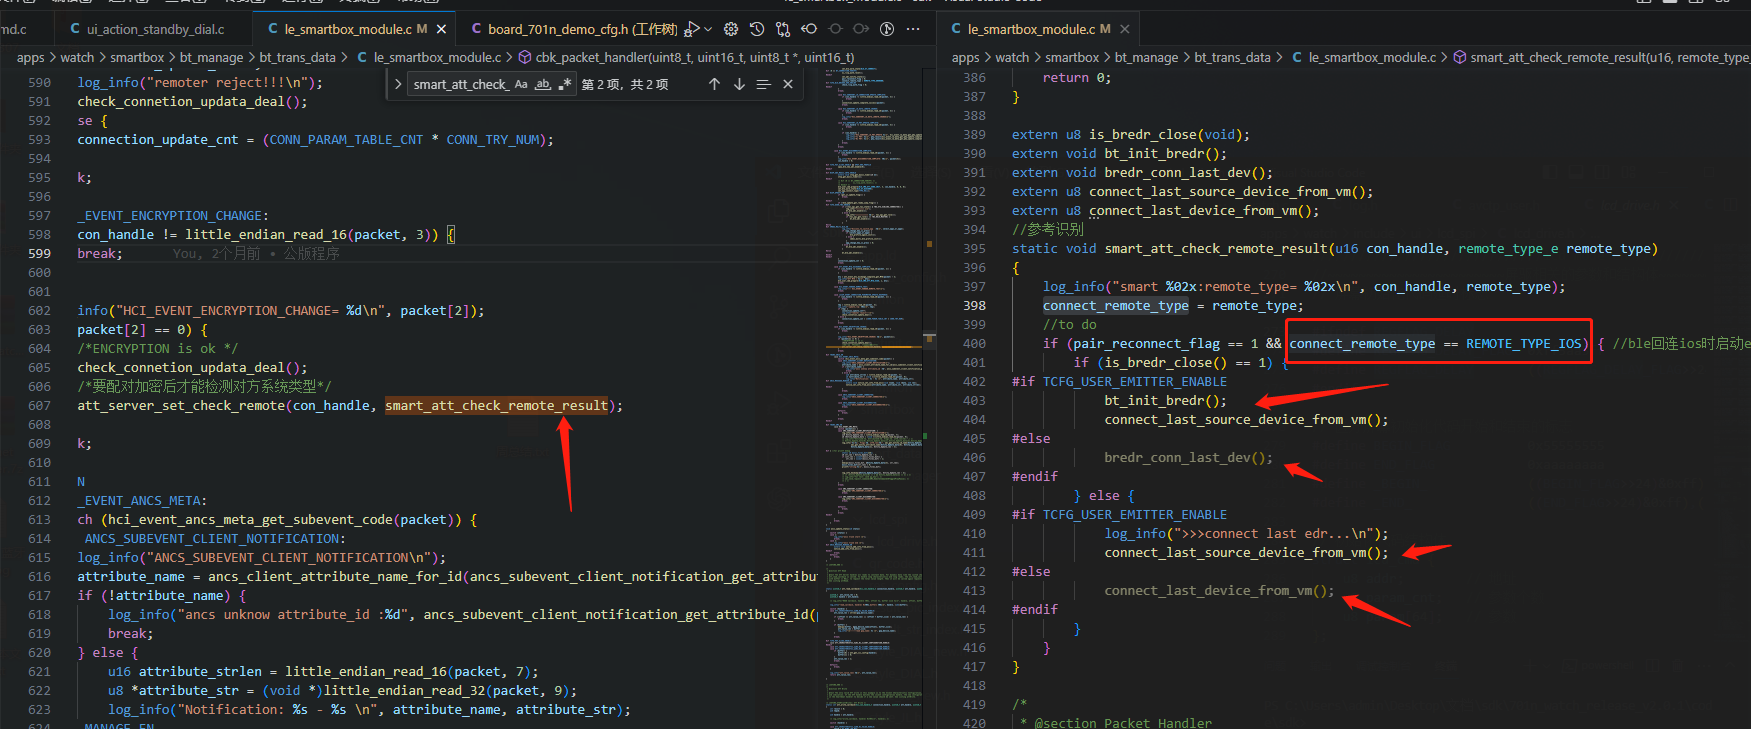
Task: Click the Debug/Run file icon in the editor toolbar
Action: coord(691,29)
